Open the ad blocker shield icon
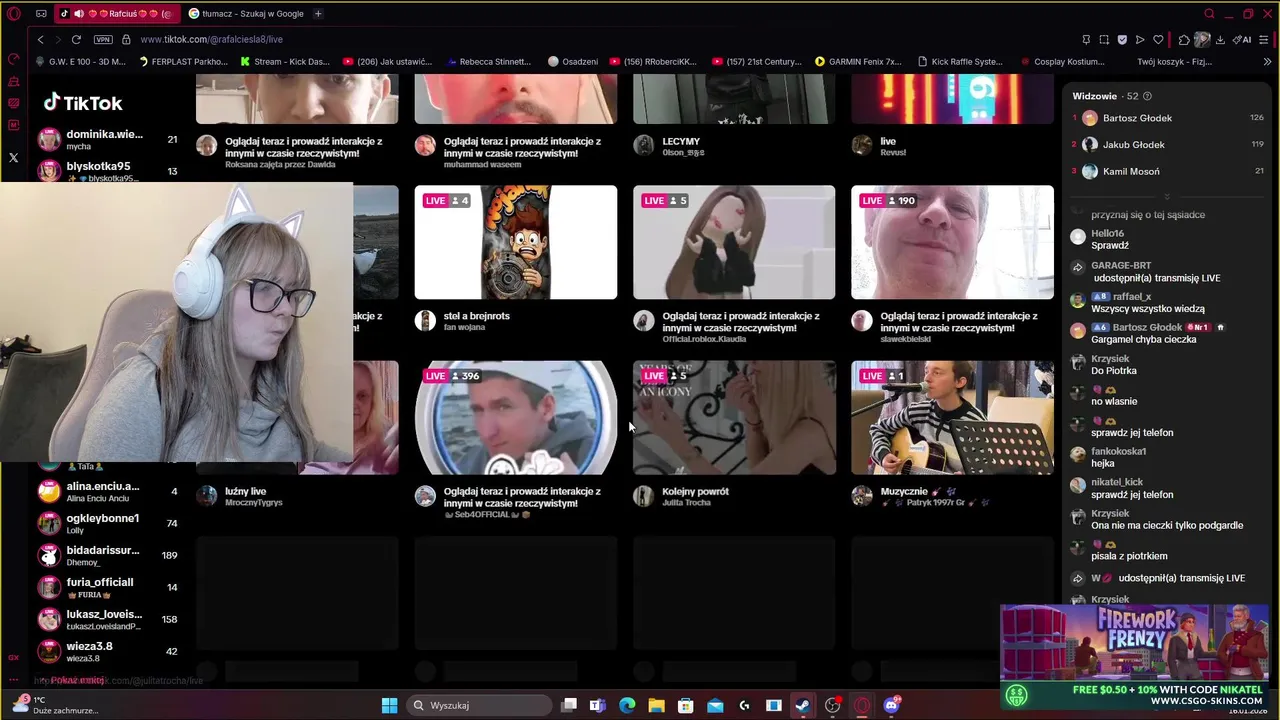1280x720 pixels. 1122,39
